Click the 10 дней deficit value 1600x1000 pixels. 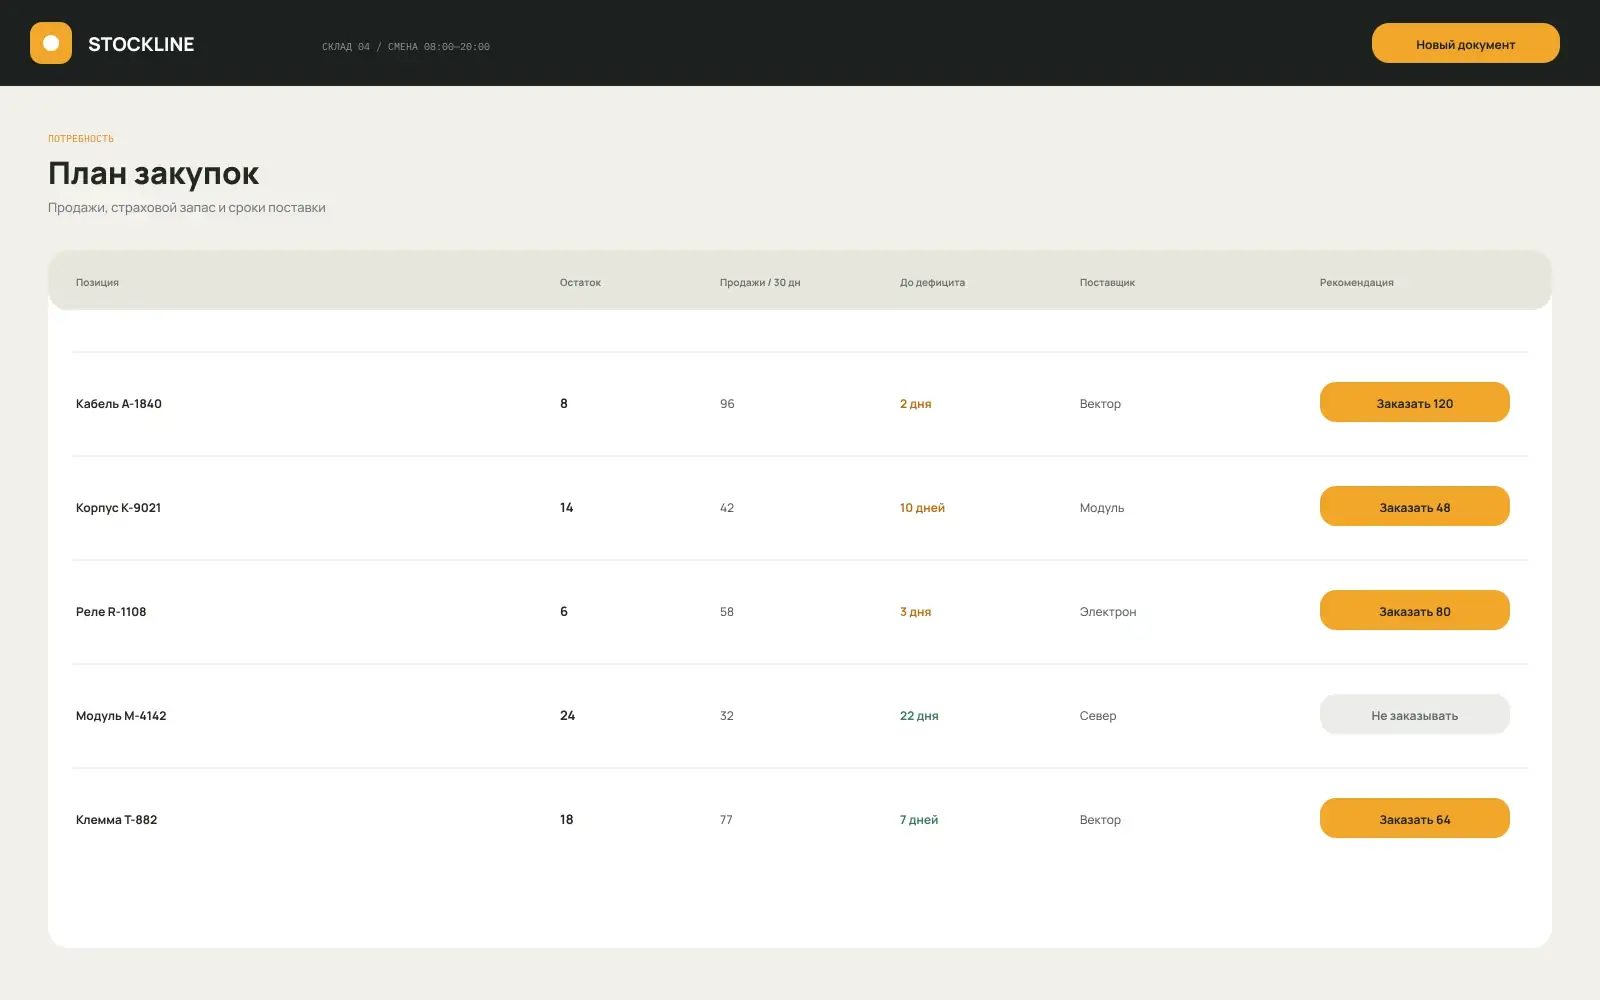click(922, 508)
